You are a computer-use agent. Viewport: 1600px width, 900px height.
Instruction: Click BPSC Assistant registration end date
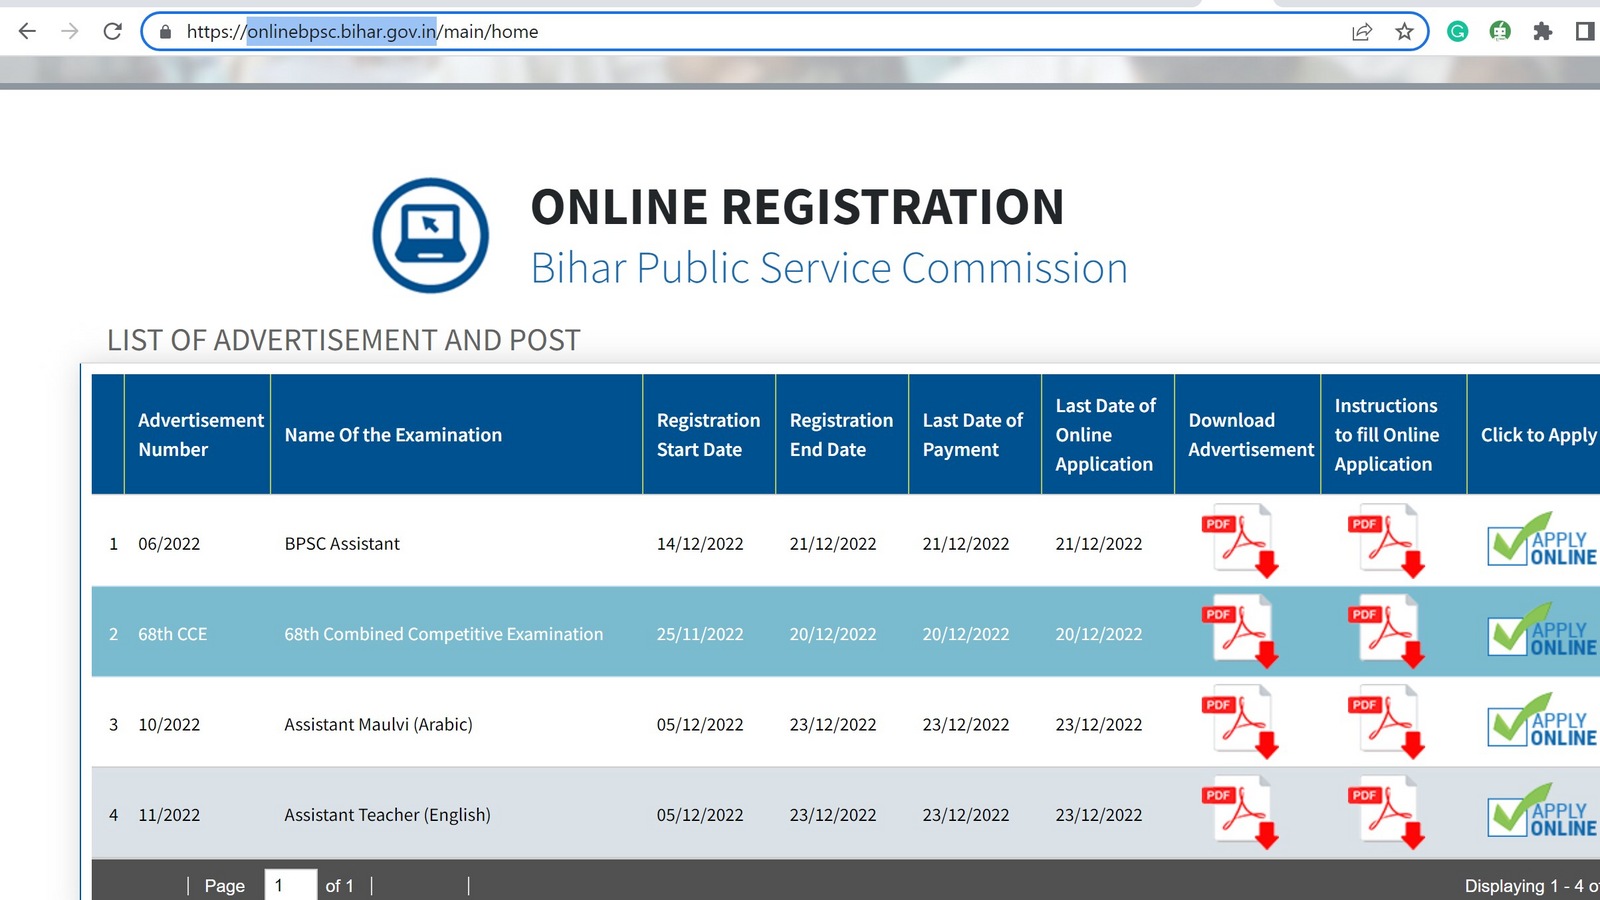(833, 544)
